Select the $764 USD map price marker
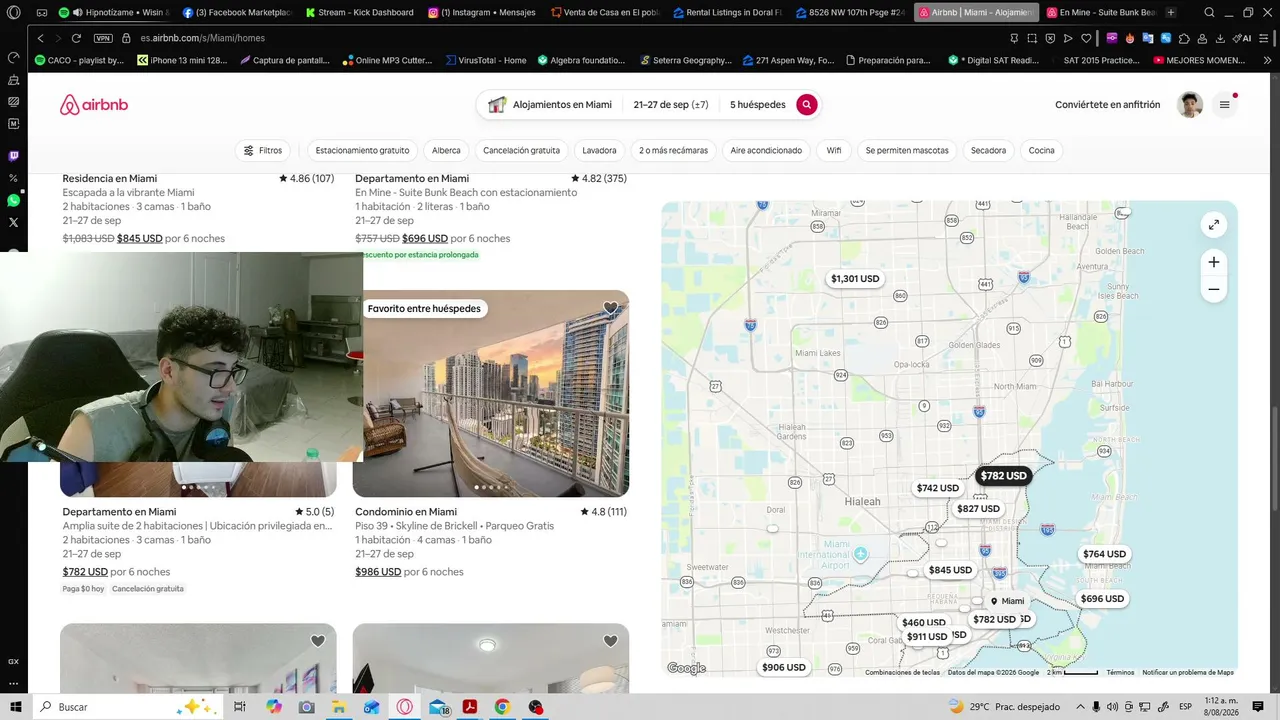 tap(1104, 554)
